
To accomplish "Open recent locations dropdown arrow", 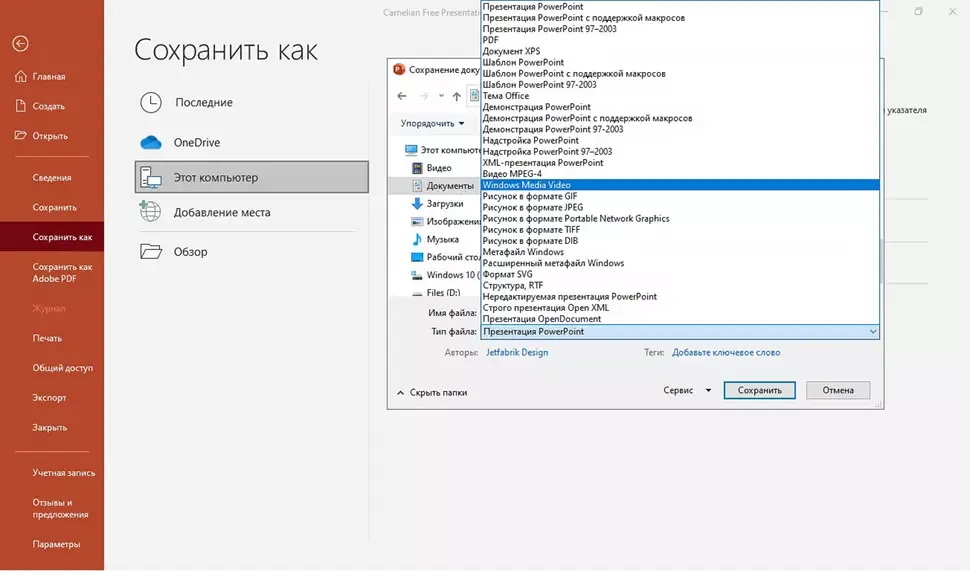I will click(x=441, y=96).
